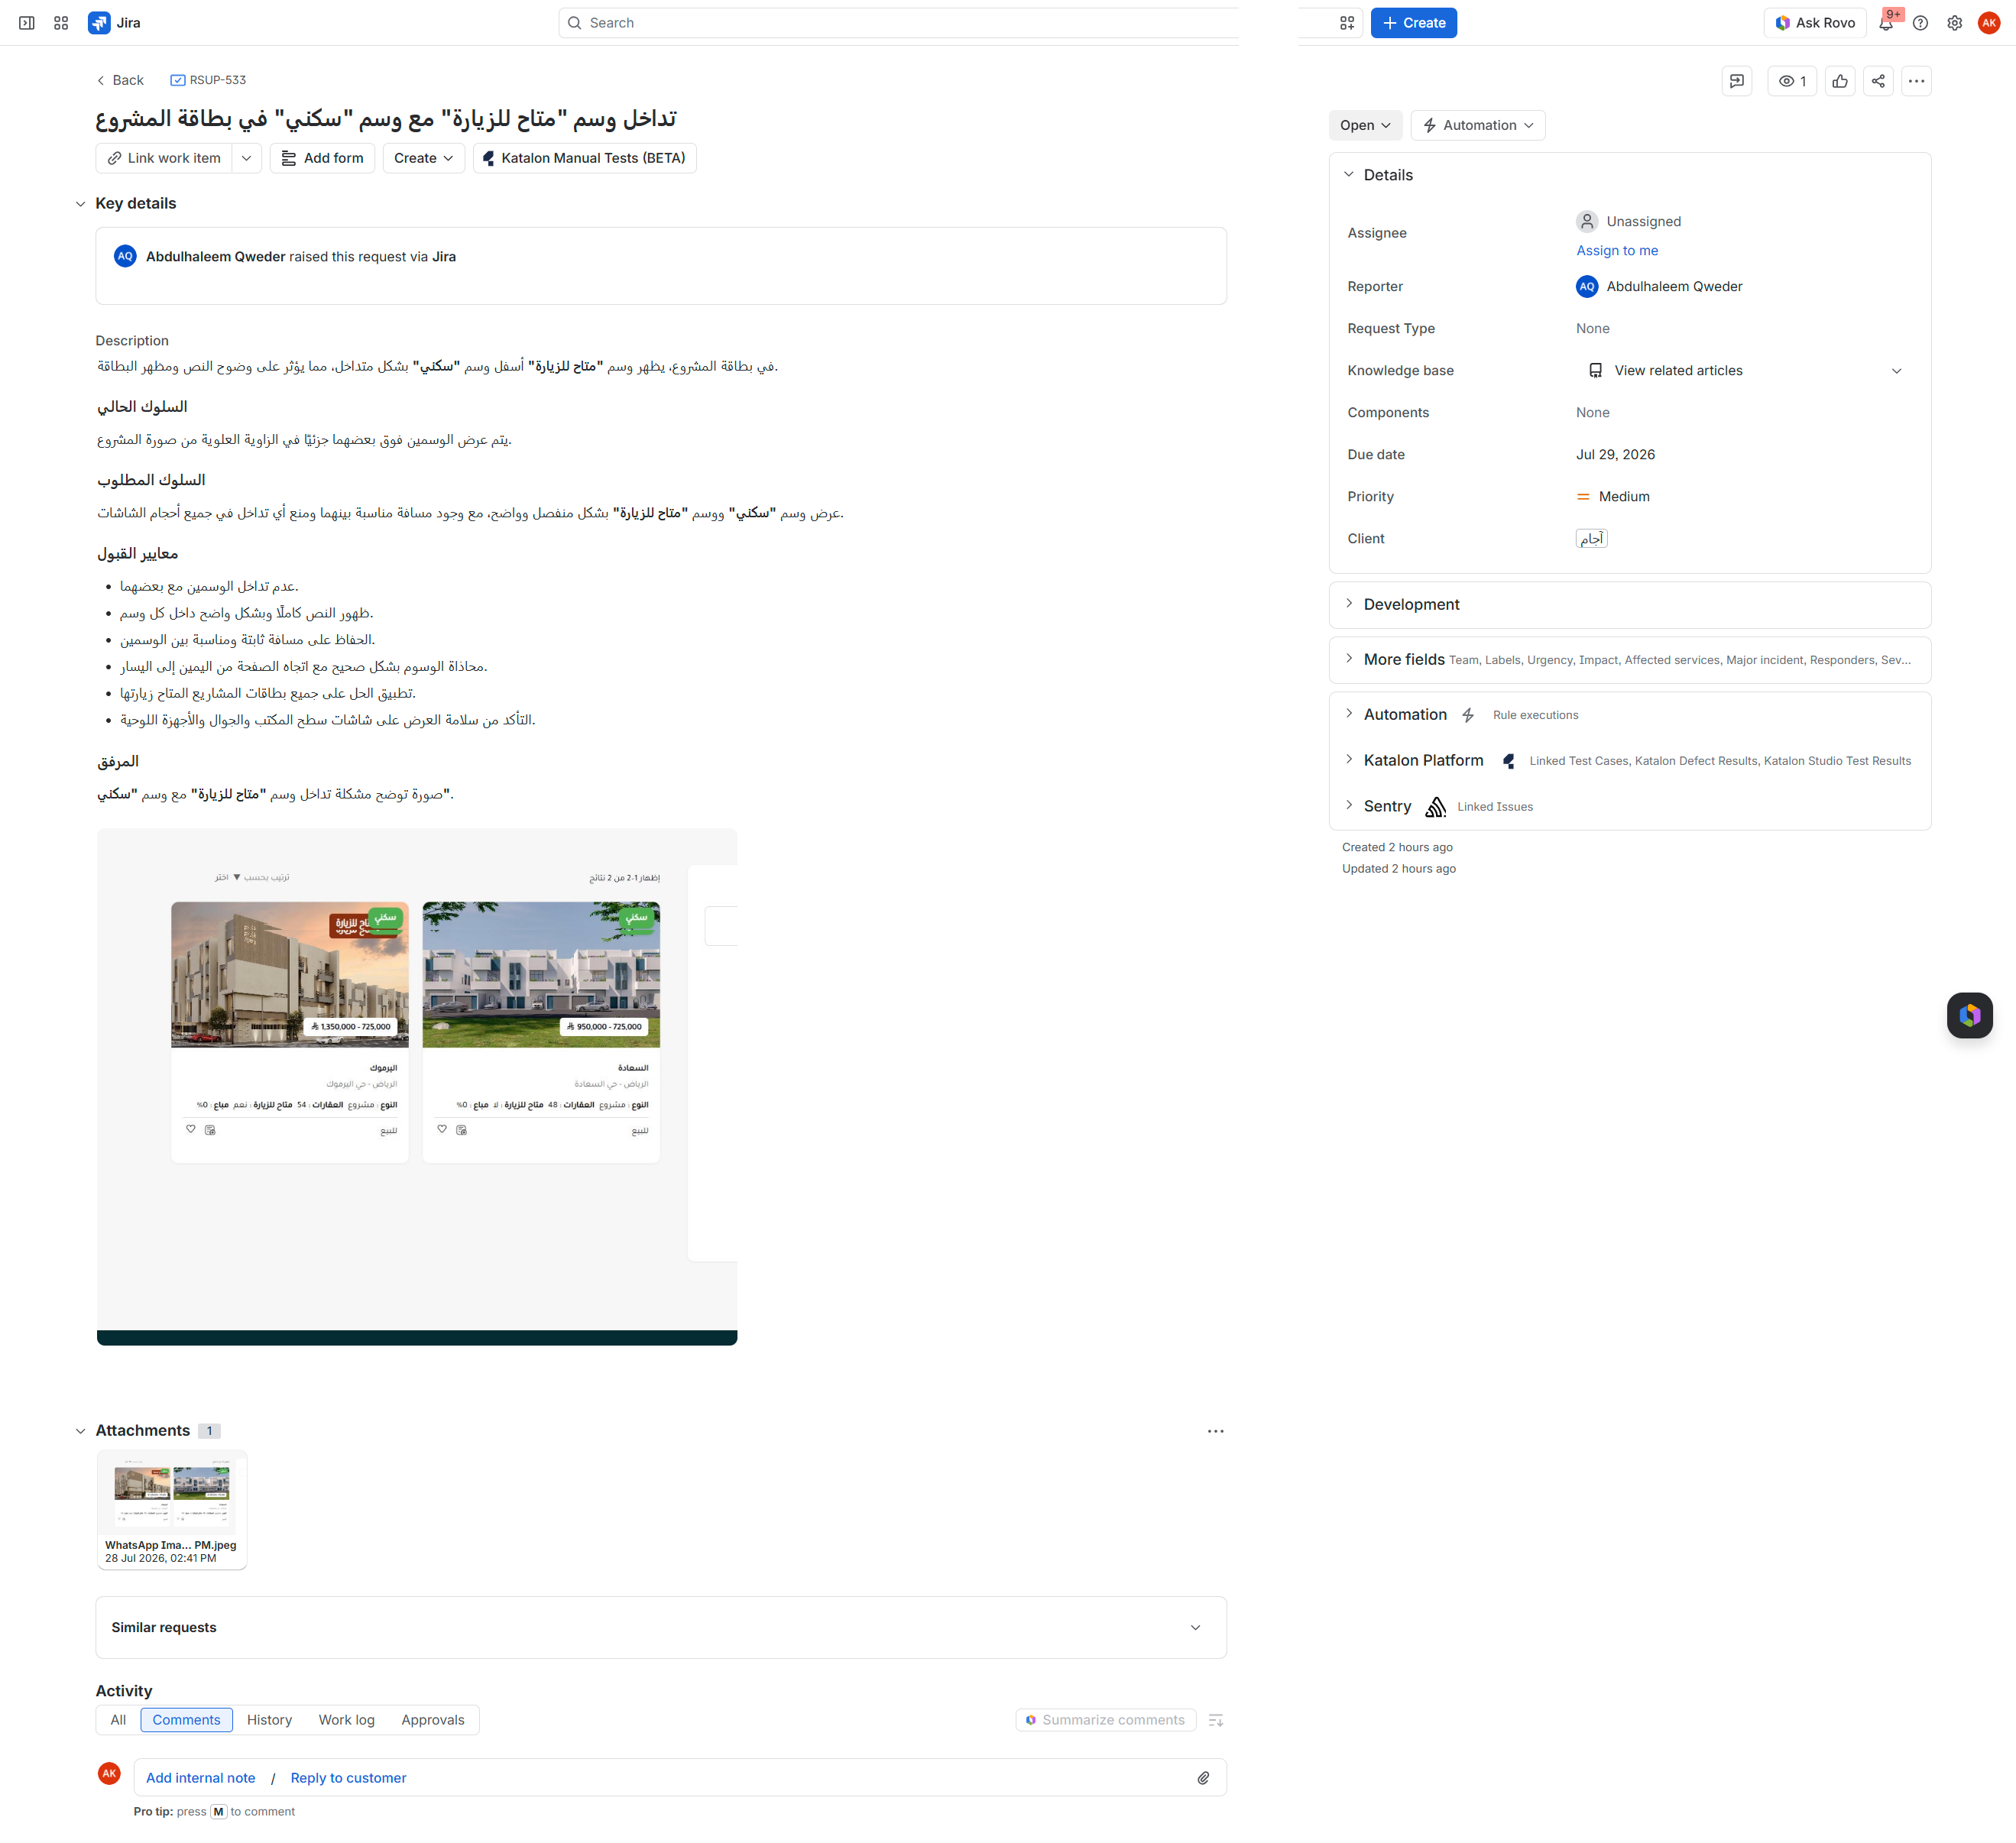
Task: Click the feedback comment icon
Action: click(x=1737, y=81)
